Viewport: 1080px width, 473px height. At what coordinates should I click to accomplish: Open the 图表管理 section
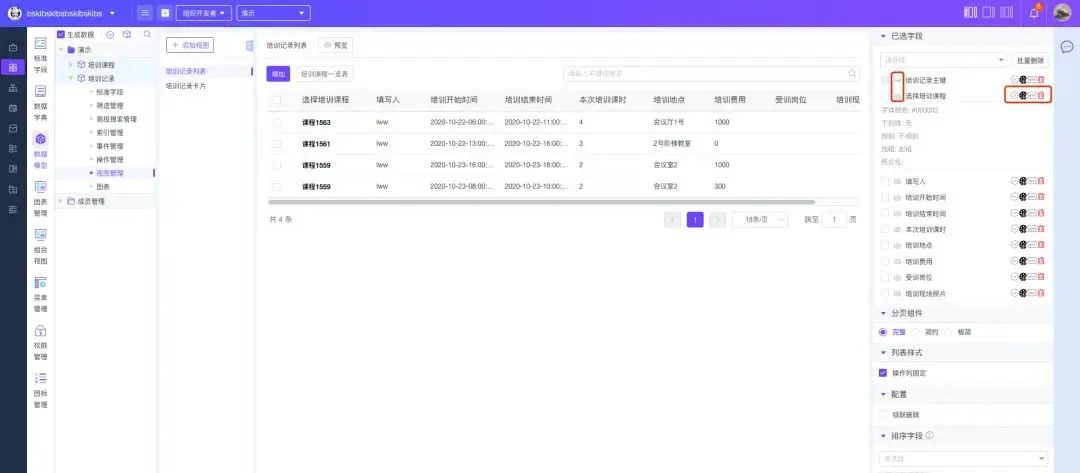41,198
